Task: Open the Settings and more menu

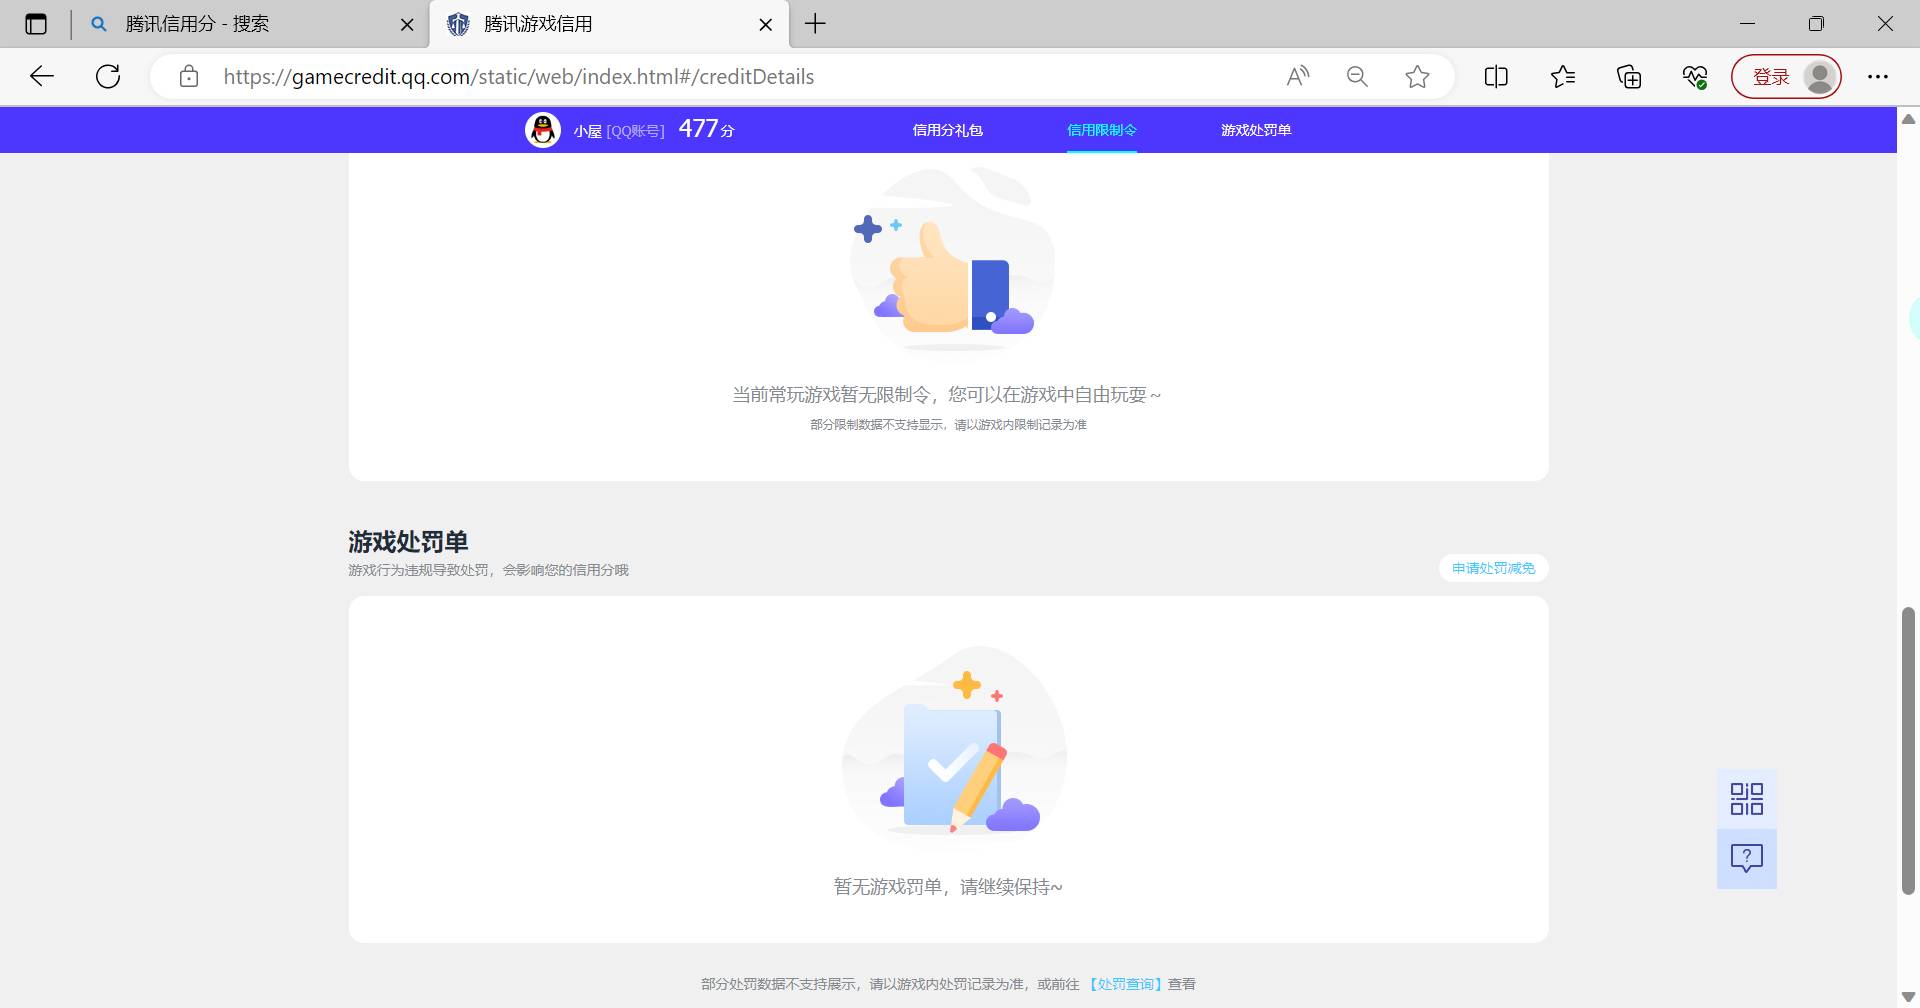Action: [1879, 76]
